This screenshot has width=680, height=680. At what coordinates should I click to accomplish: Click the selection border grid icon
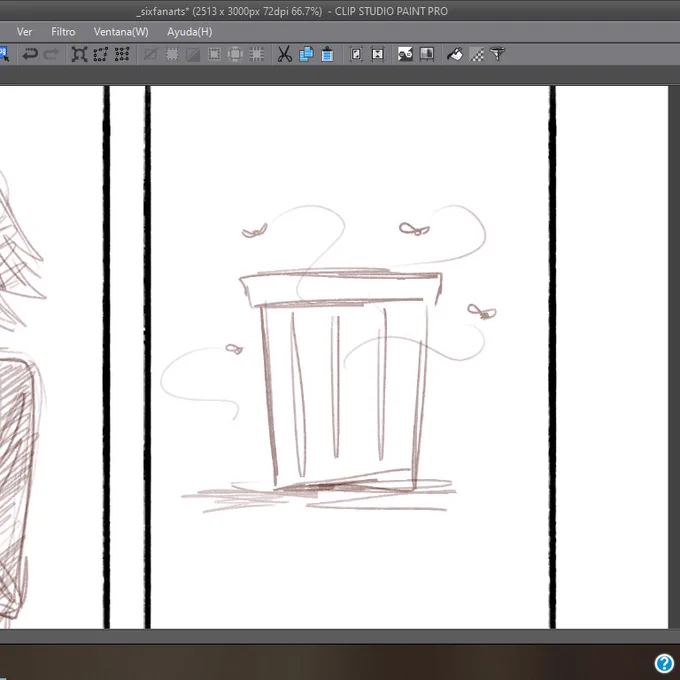257,54
